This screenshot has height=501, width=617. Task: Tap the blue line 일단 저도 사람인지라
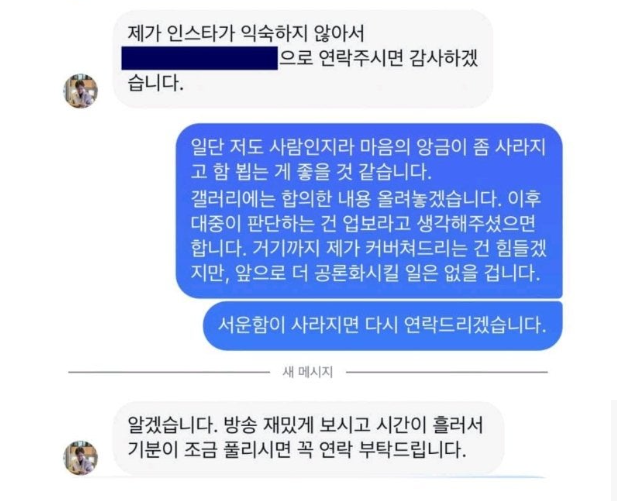click(368, 147)
